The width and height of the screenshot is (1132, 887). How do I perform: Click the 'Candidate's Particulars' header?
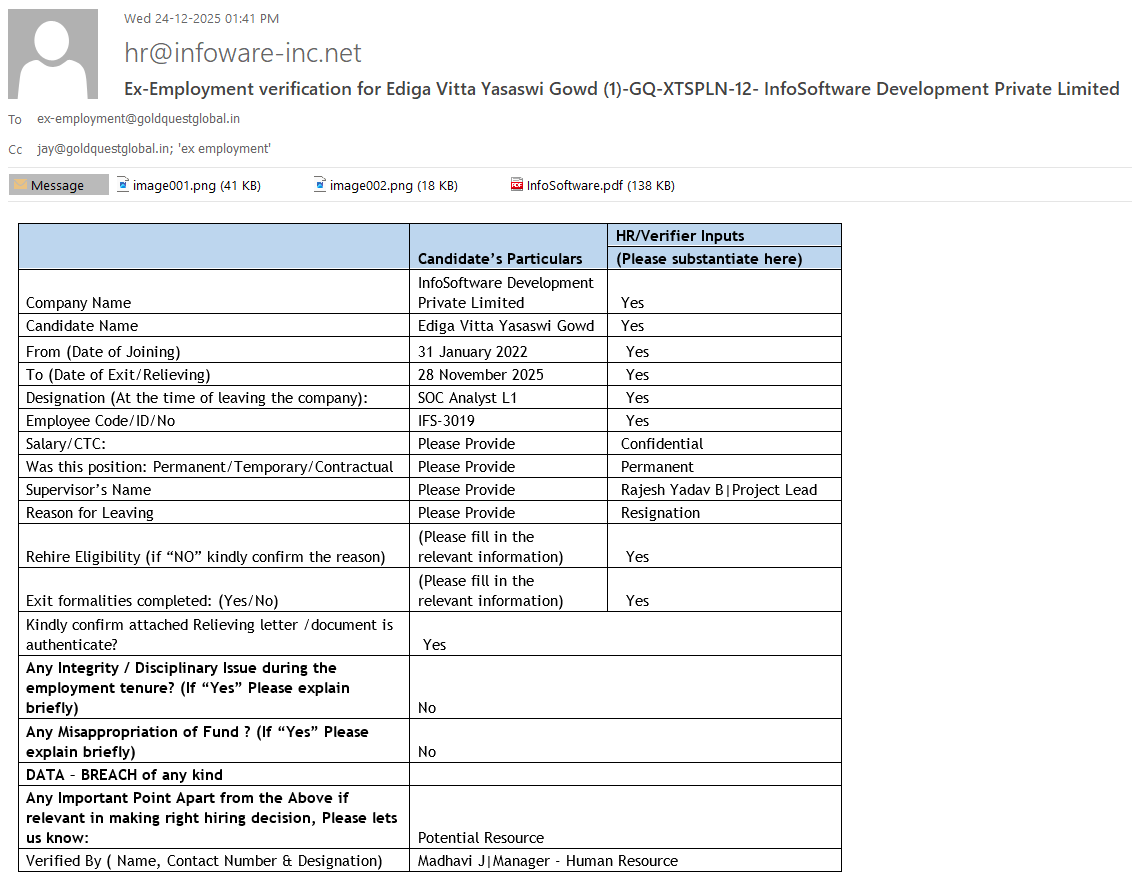pos(500,258)
